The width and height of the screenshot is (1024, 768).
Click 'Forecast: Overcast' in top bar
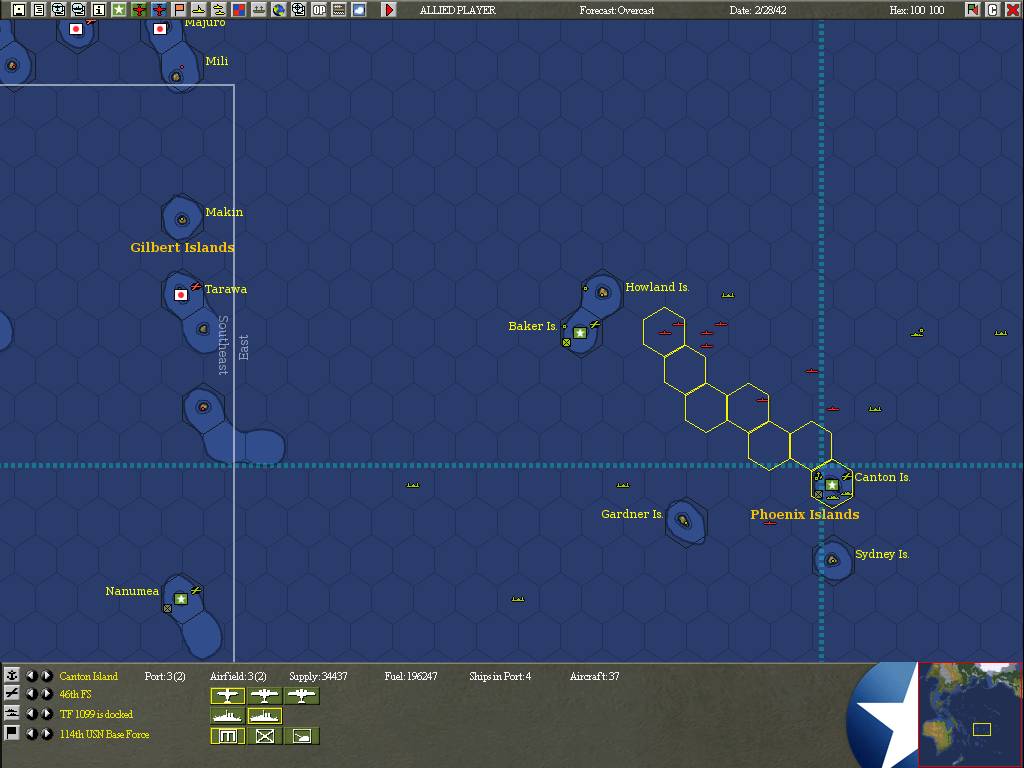point(616,10)
